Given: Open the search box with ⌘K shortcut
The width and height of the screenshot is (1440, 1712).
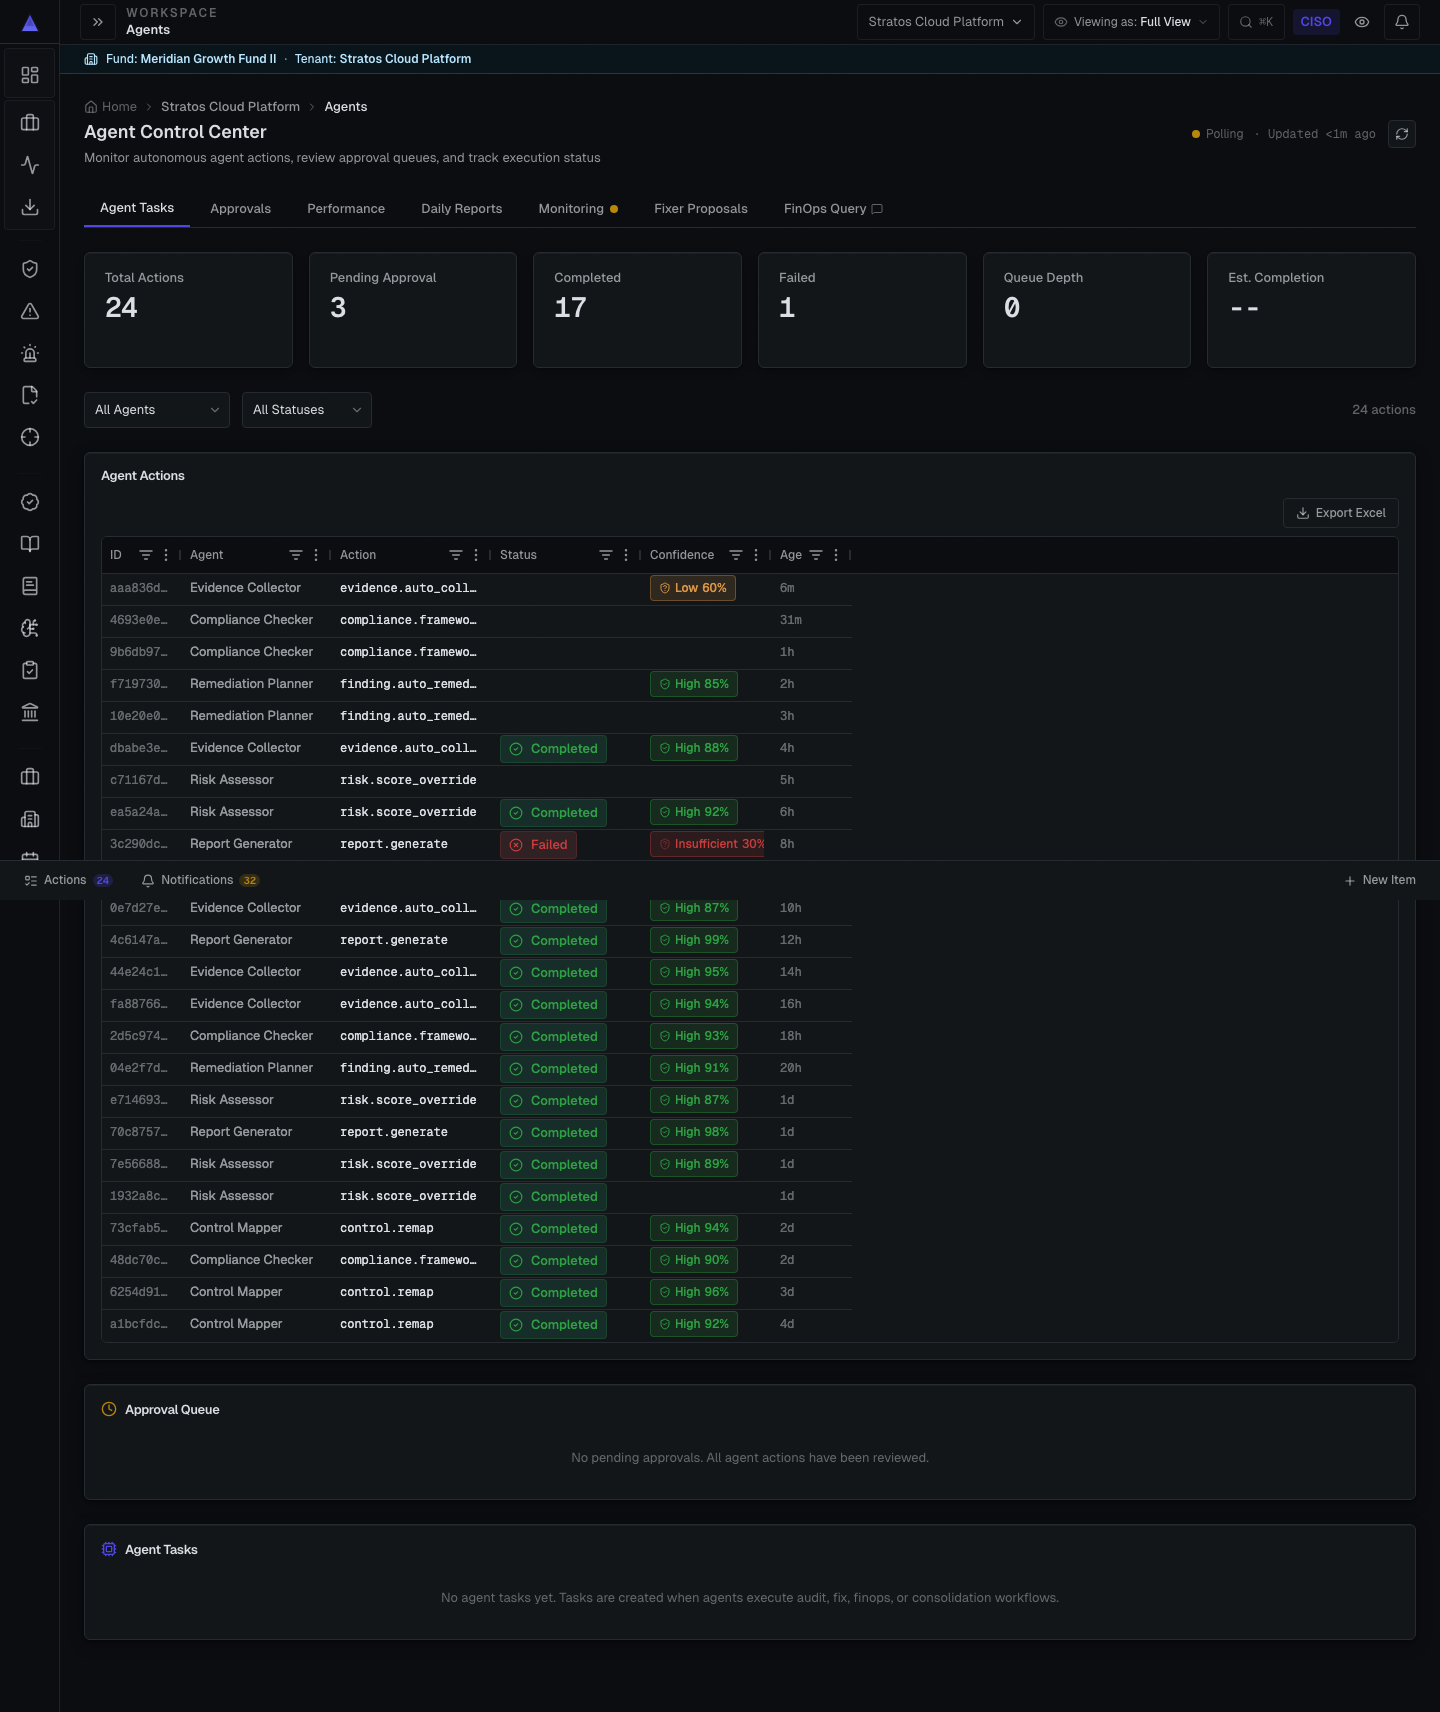Looking at the screenshot, I should click(x=1256, y=22).
